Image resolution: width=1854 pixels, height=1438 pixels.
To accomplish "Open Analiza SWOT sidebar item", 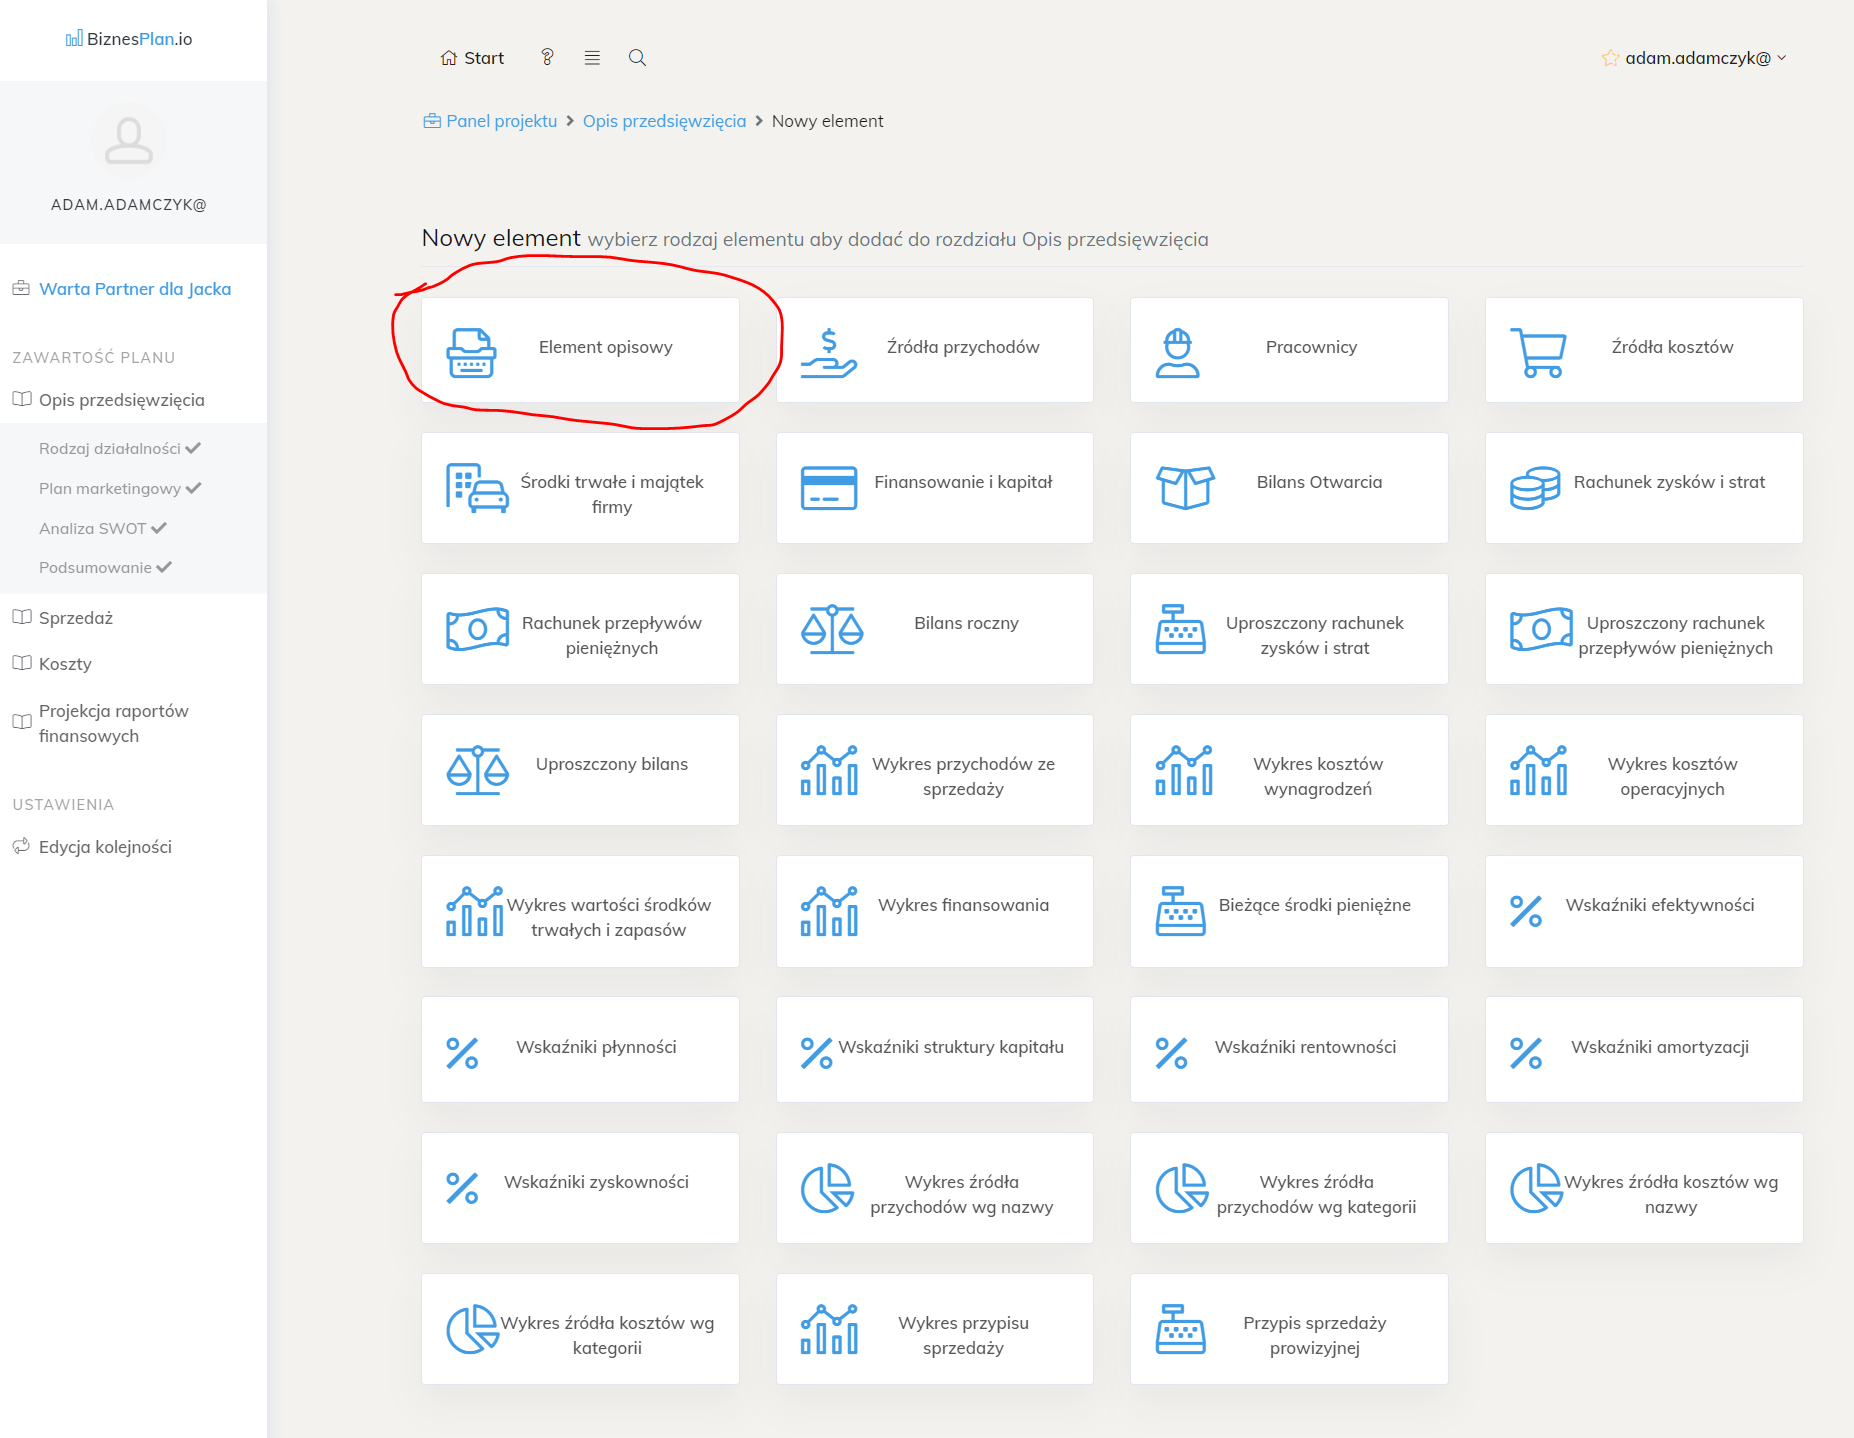I will 102,528.
